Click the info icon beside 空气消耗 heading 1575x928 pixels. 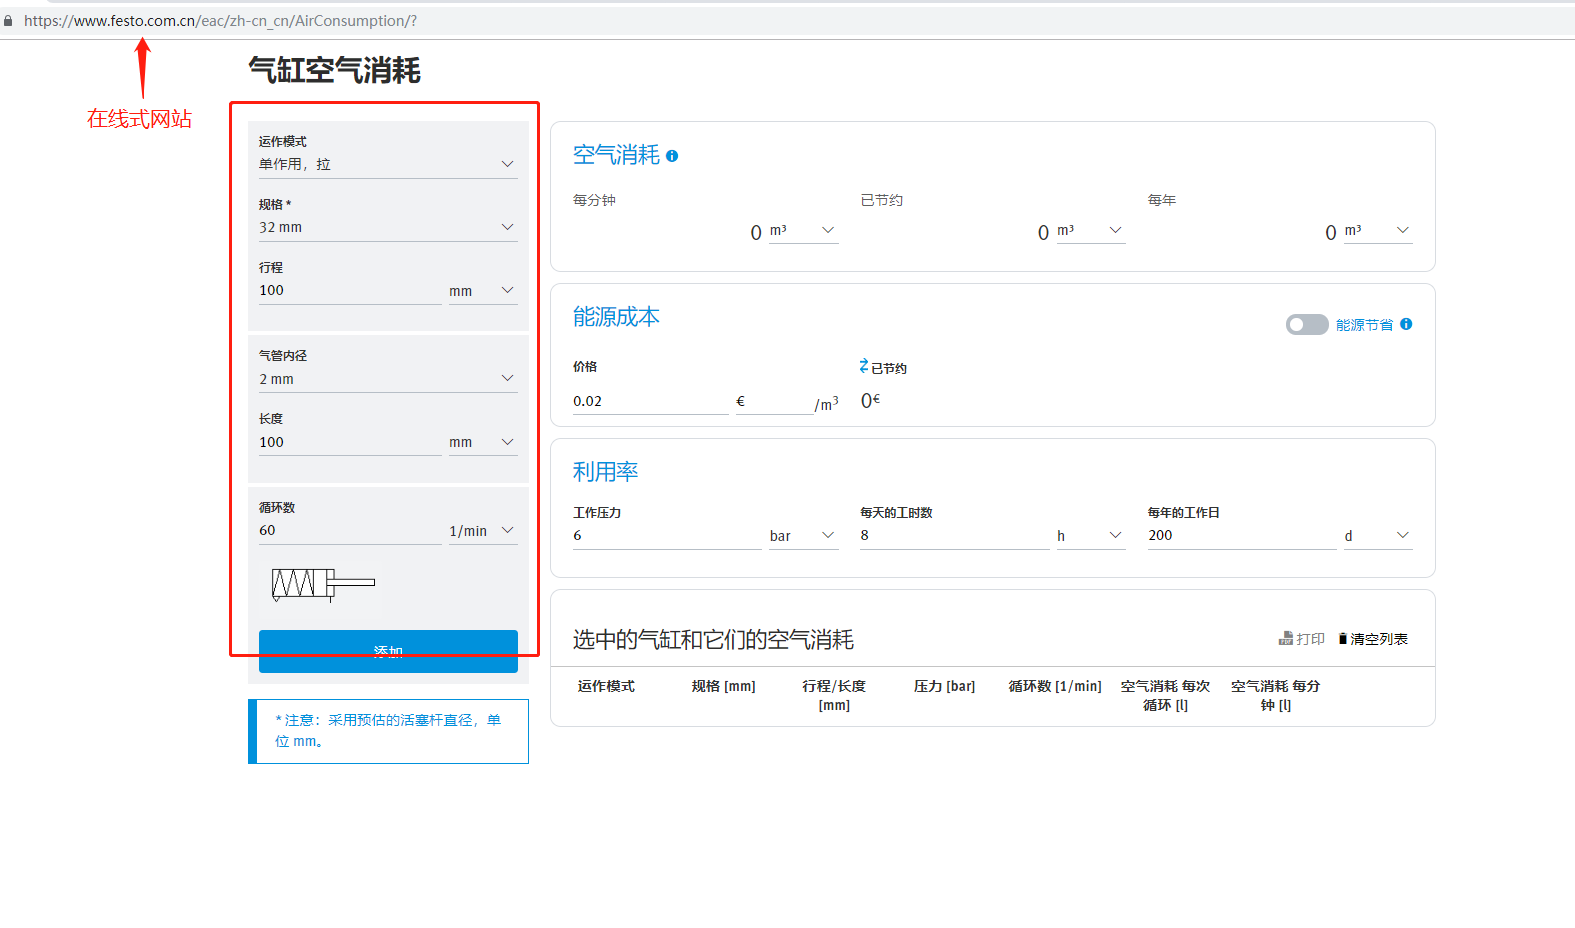[x=672, y=156]
